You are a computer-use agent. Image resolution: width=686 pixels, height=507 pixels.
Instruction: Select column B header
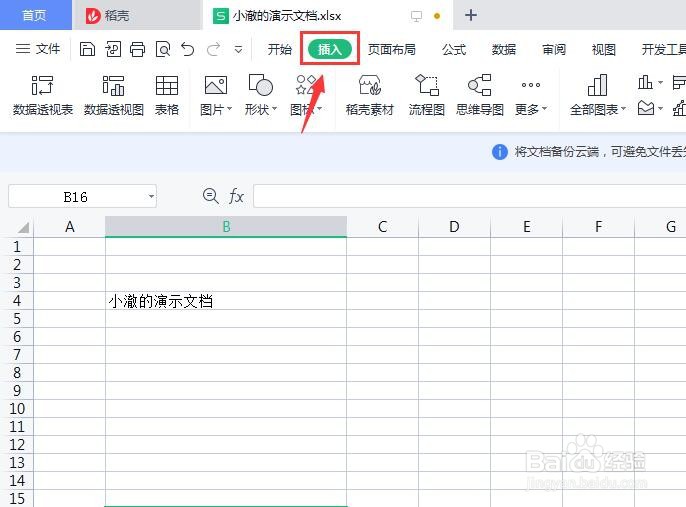tap(226, 227)
